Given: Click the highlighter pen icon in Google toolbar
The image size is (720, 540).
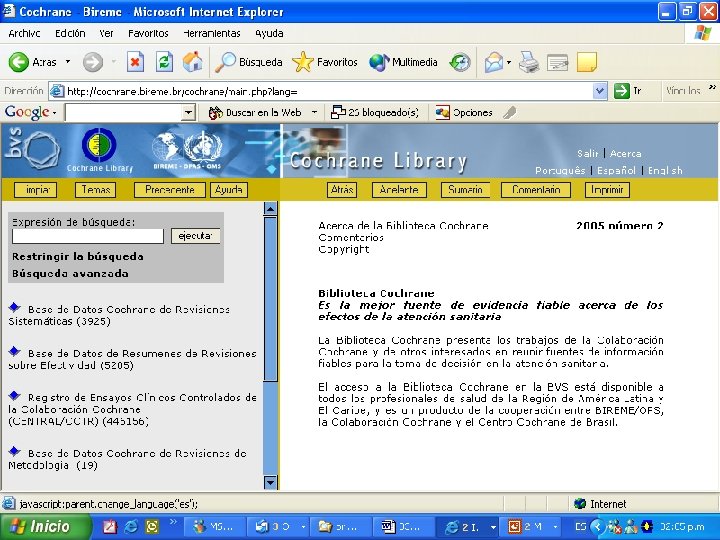Looking at the screenshot, I should tap(509, 112).
